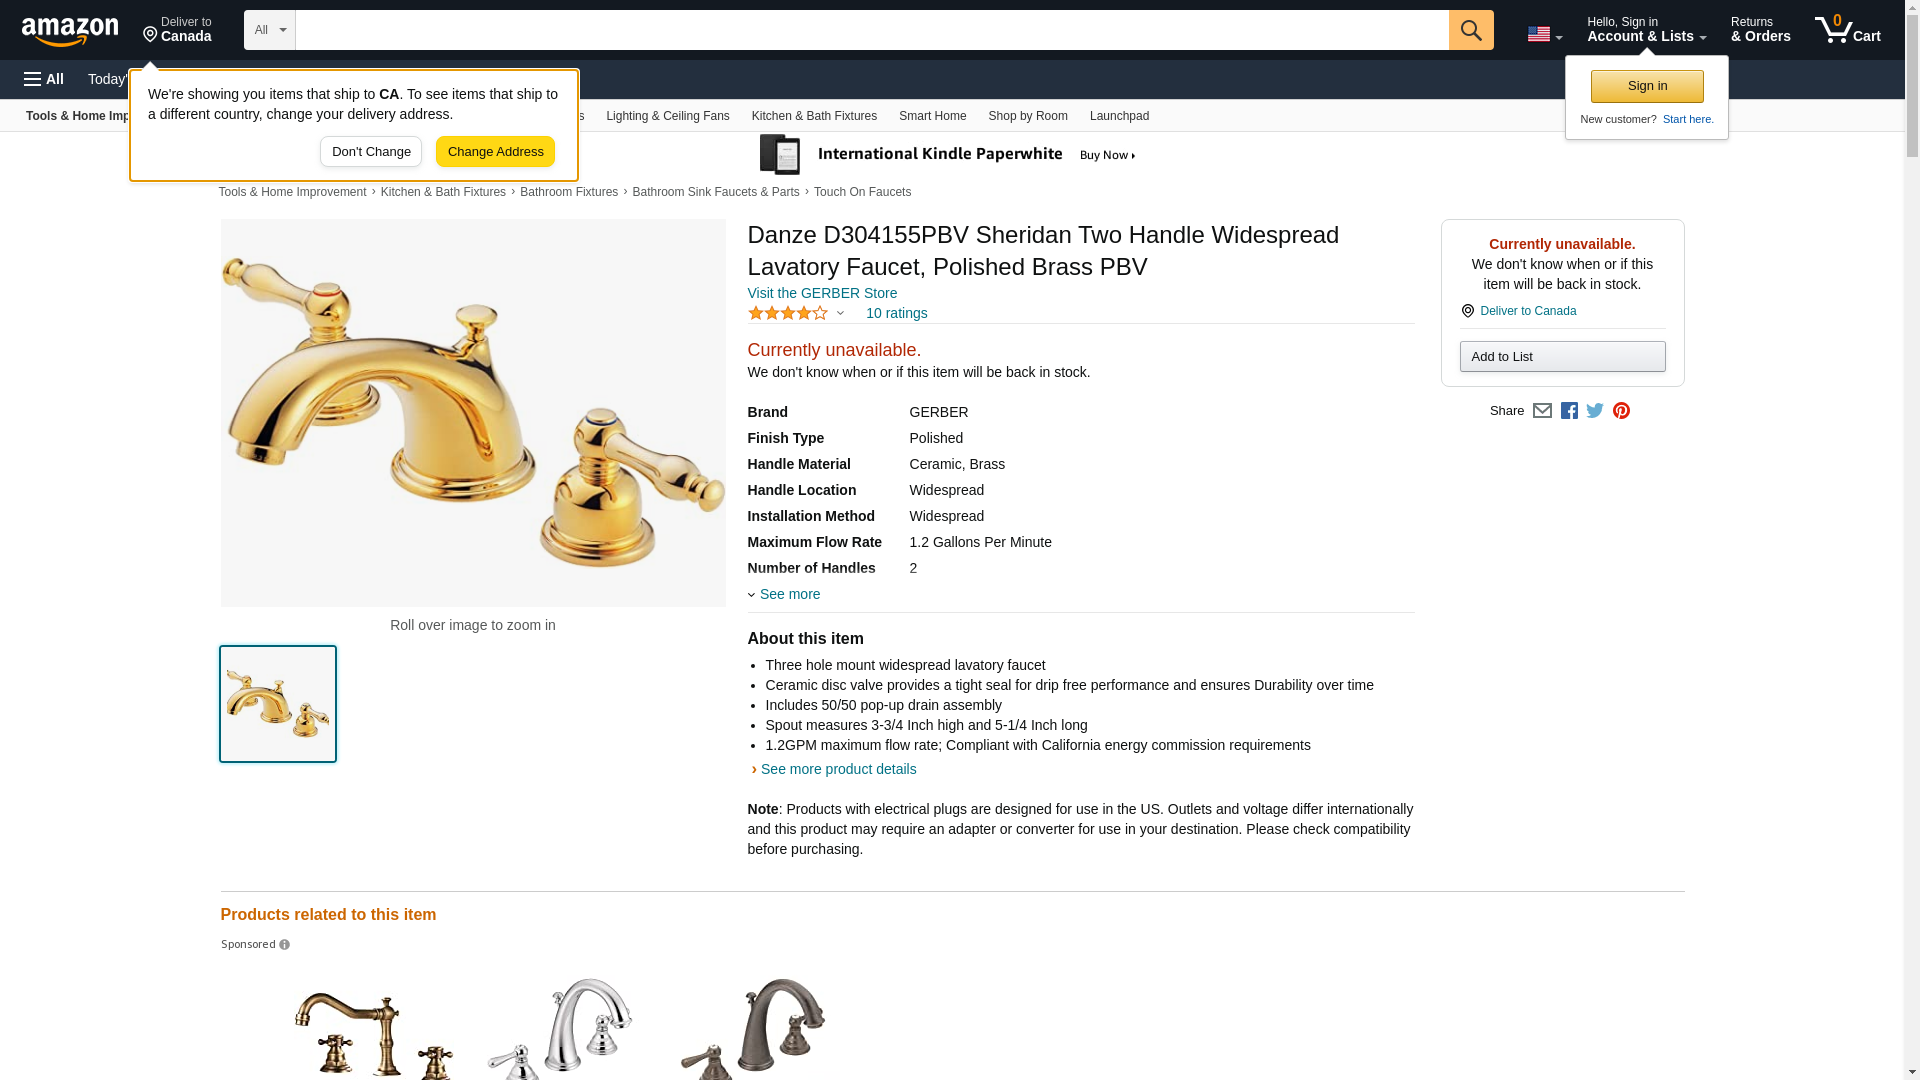The image size is (1920, 1080).
Task: Select the faucet product thumbnail
Action: [x=278, y=704]
